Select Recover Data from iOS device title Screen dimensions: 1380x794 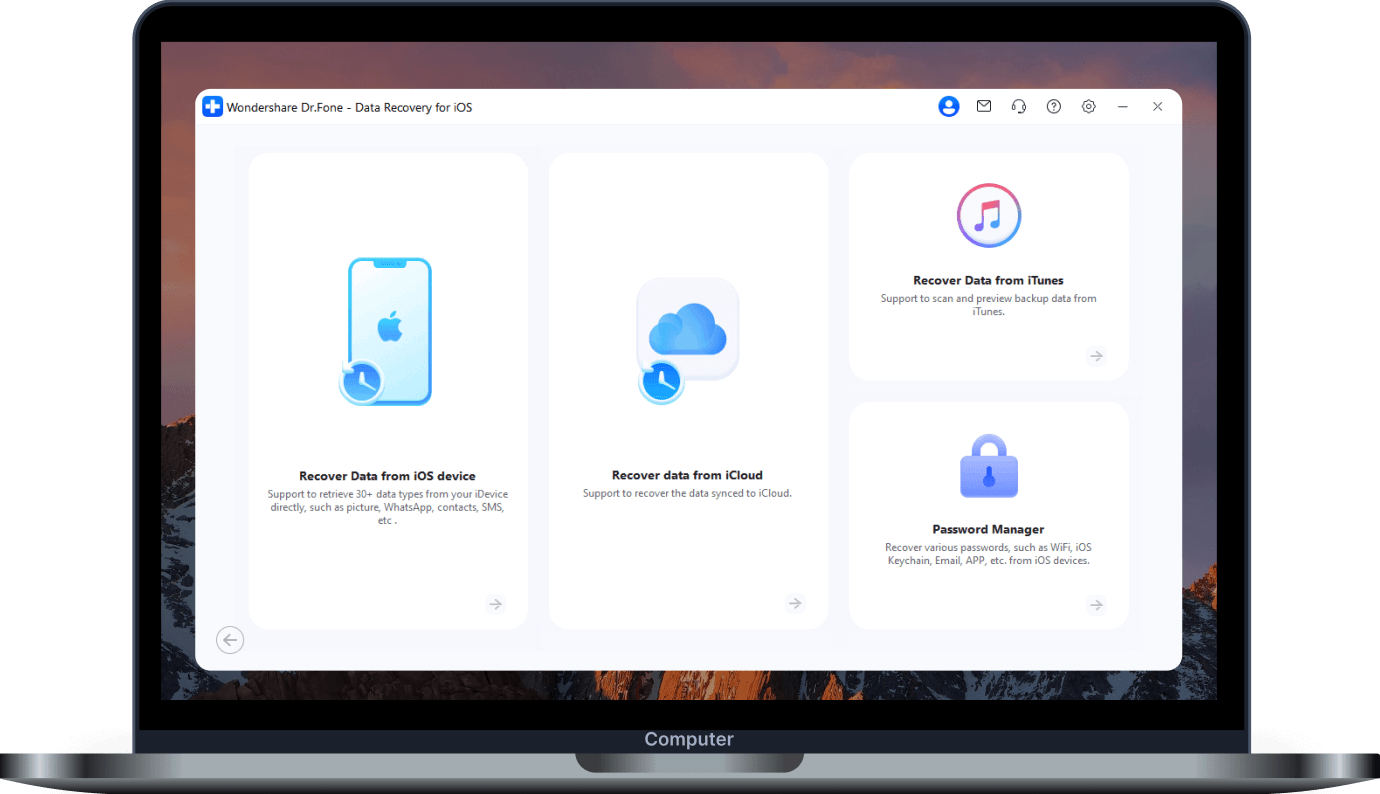pyautogui.click(x=387, y=476)
